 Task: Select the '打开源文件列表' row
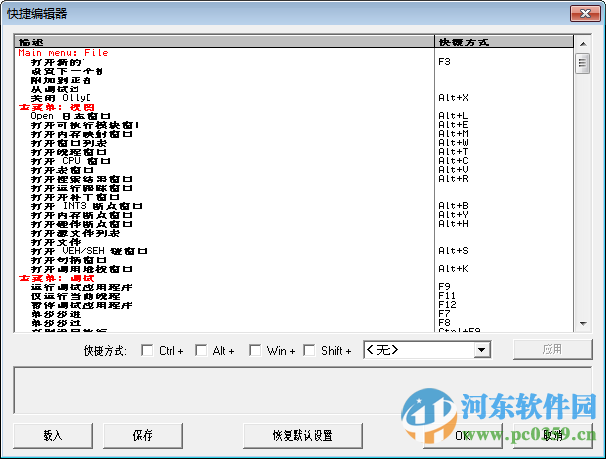tap(224, 233)
